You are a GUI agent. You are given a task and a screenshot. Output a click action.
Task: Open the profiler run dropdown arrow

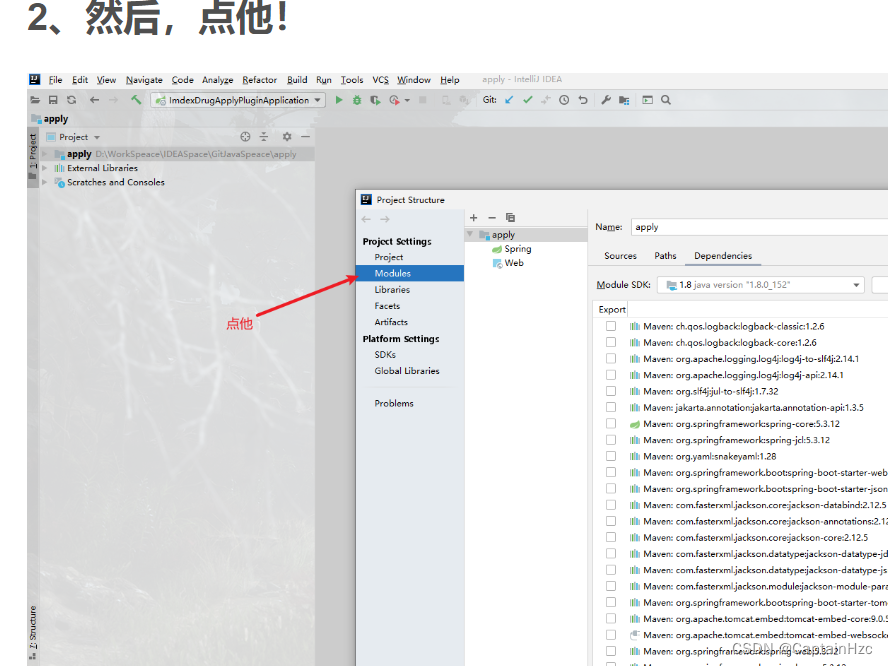[x=407, y=101]
